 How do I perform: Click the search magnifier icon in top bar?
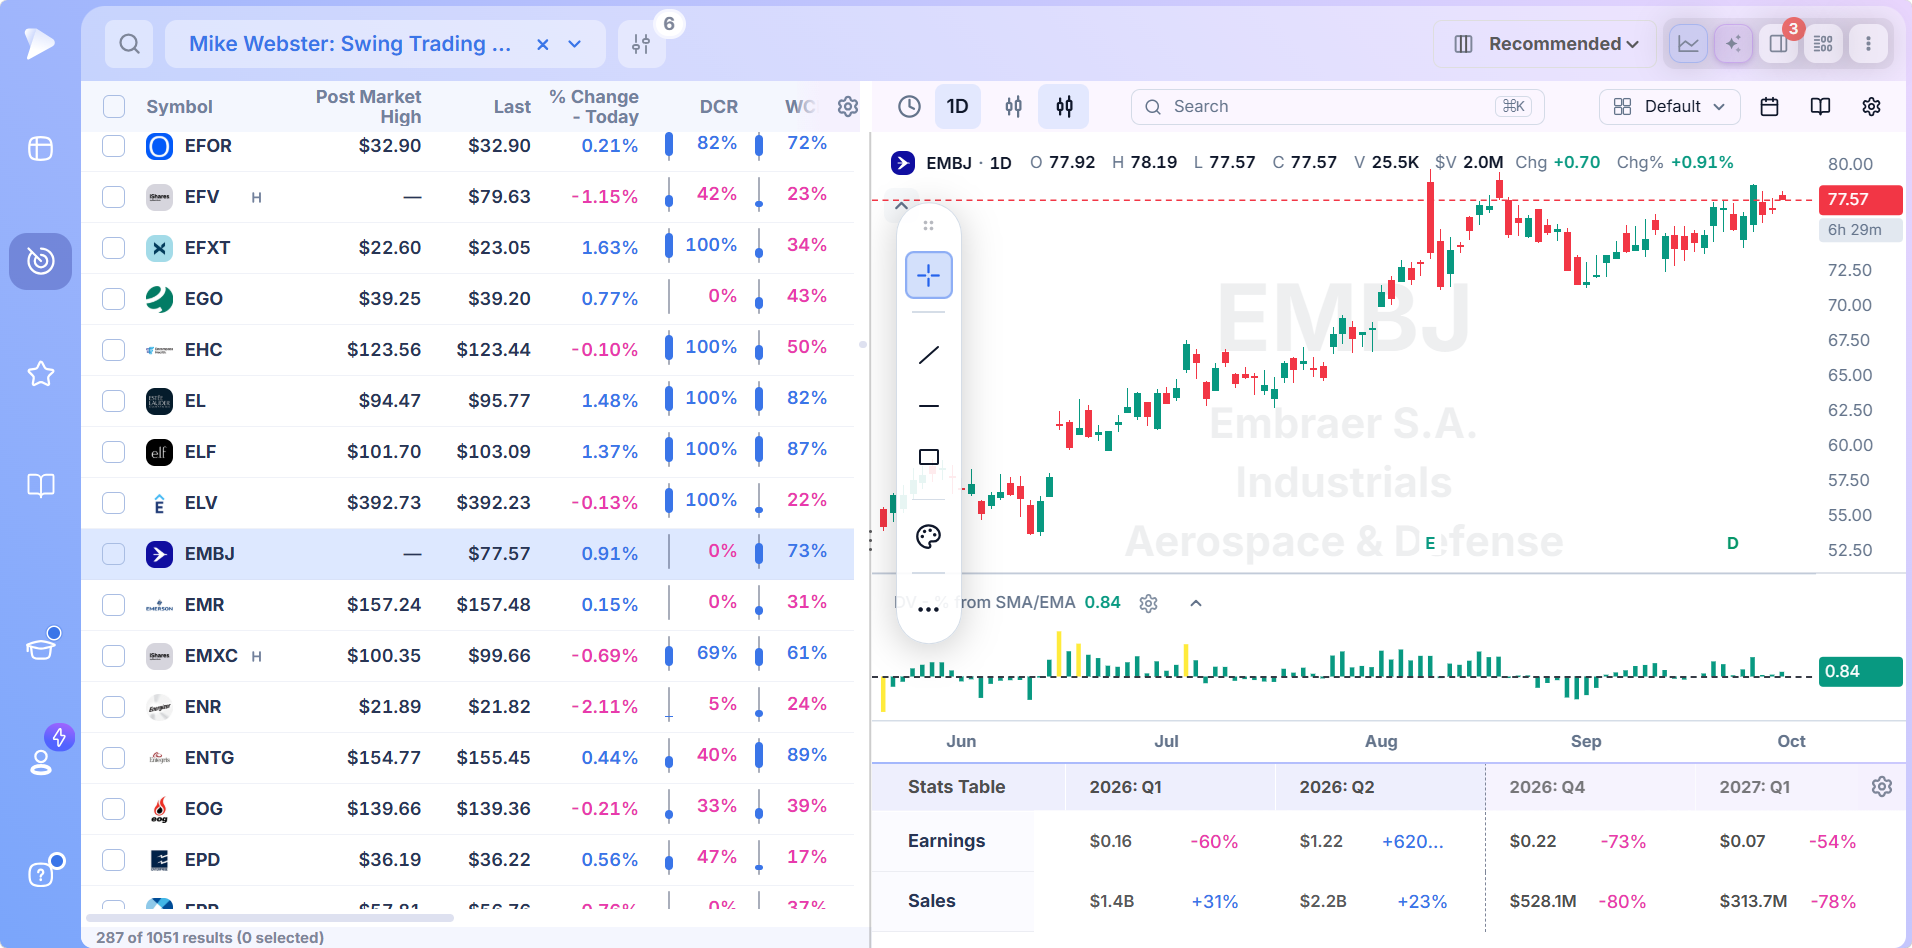[129, 44]
